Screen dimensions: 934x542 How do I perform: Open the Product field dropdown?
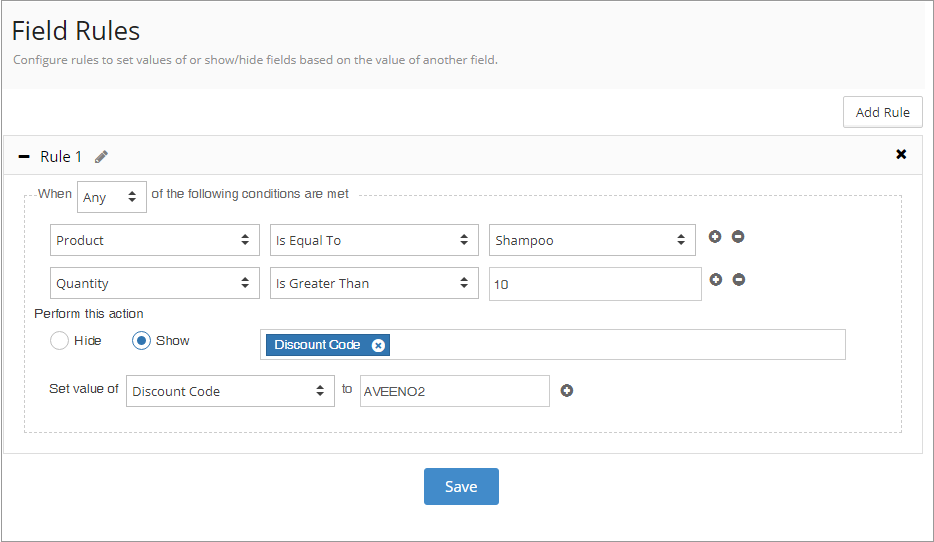(155, 240)
